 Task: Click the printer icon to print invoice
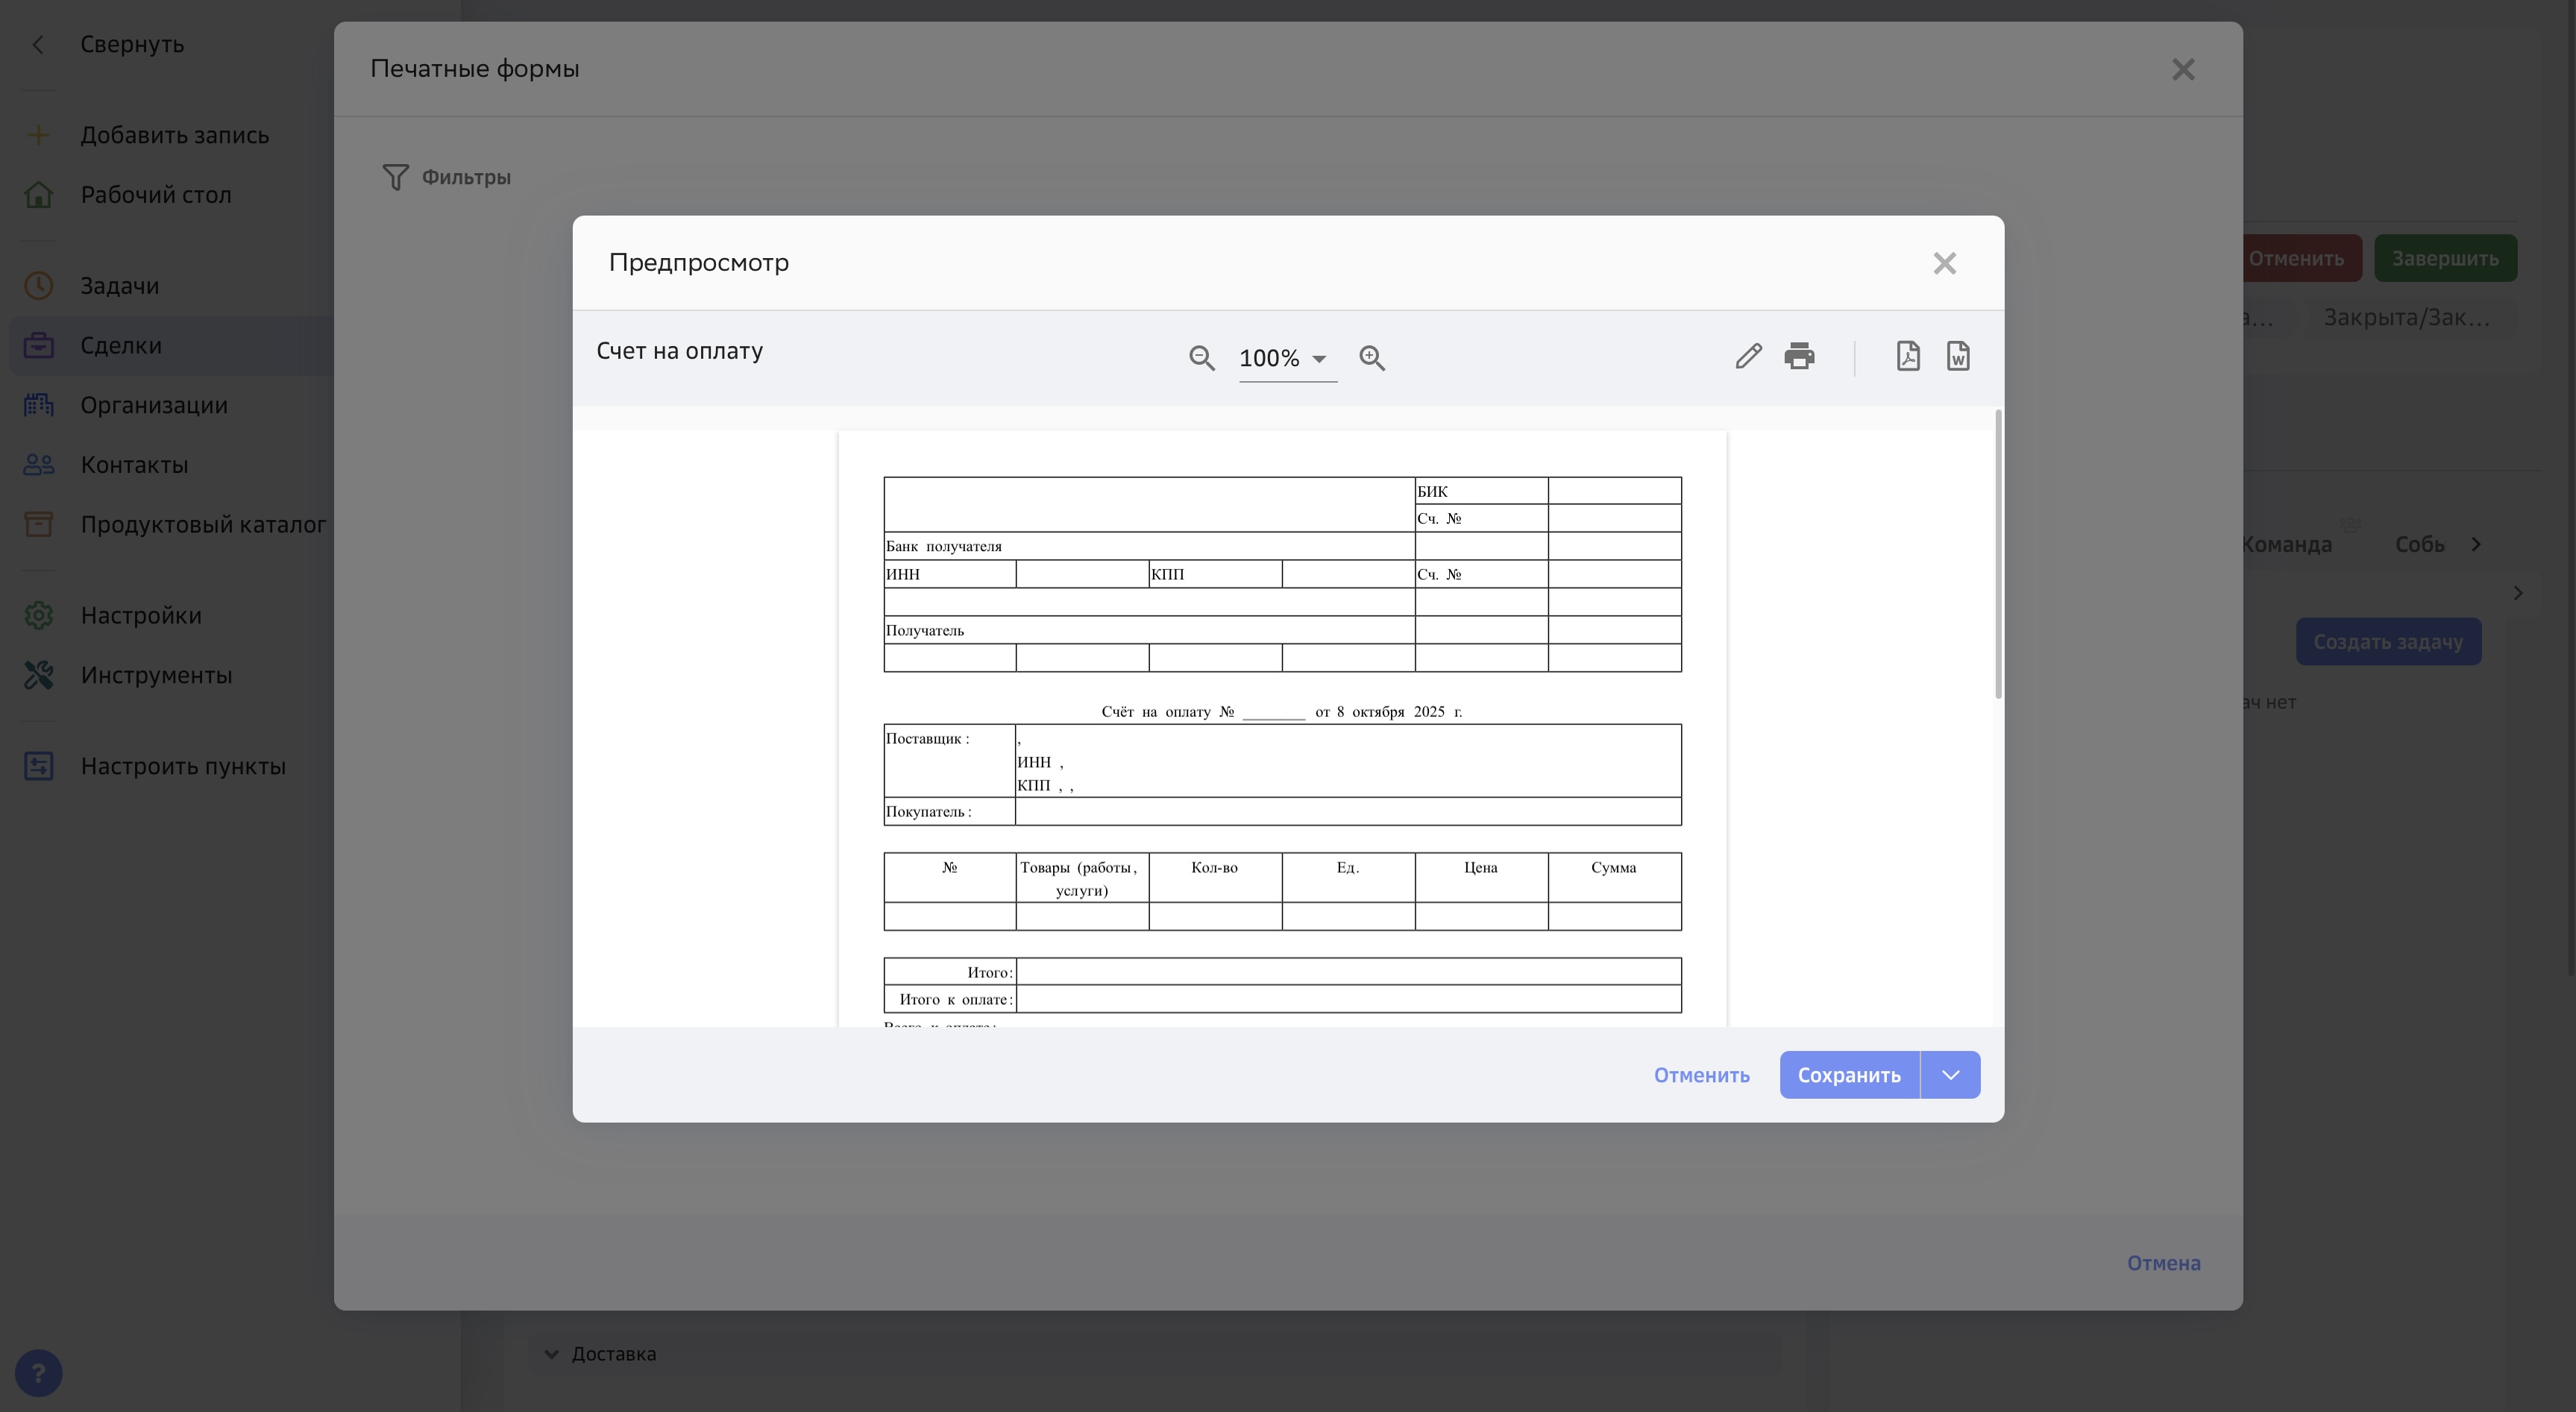click(1799, 356)
